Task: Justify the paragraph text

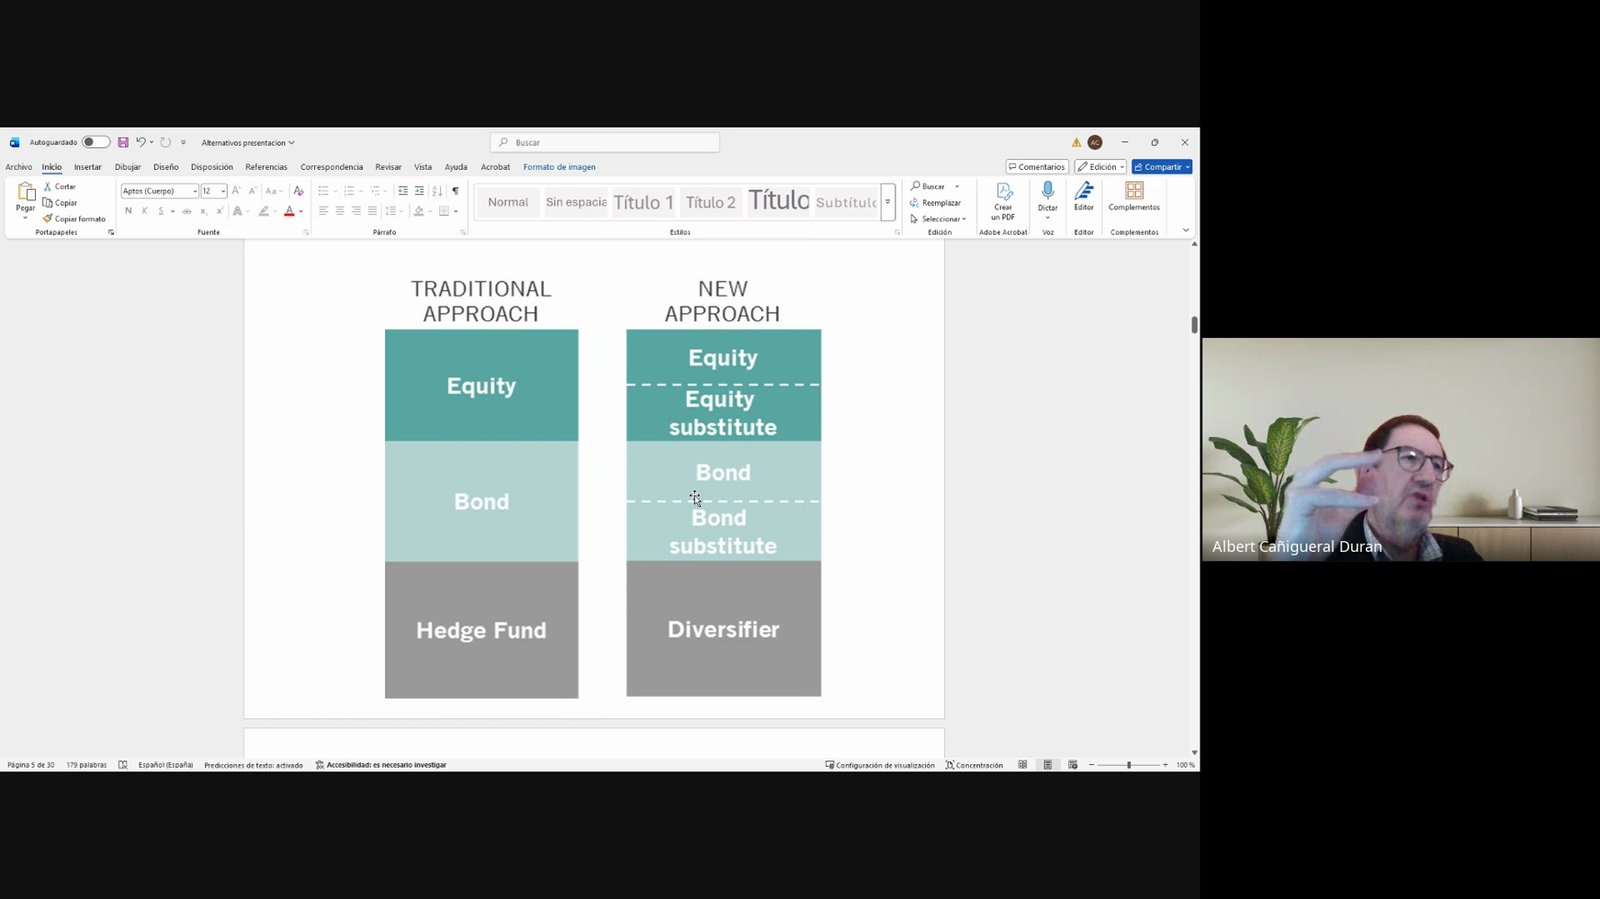Action: [372, 211]
